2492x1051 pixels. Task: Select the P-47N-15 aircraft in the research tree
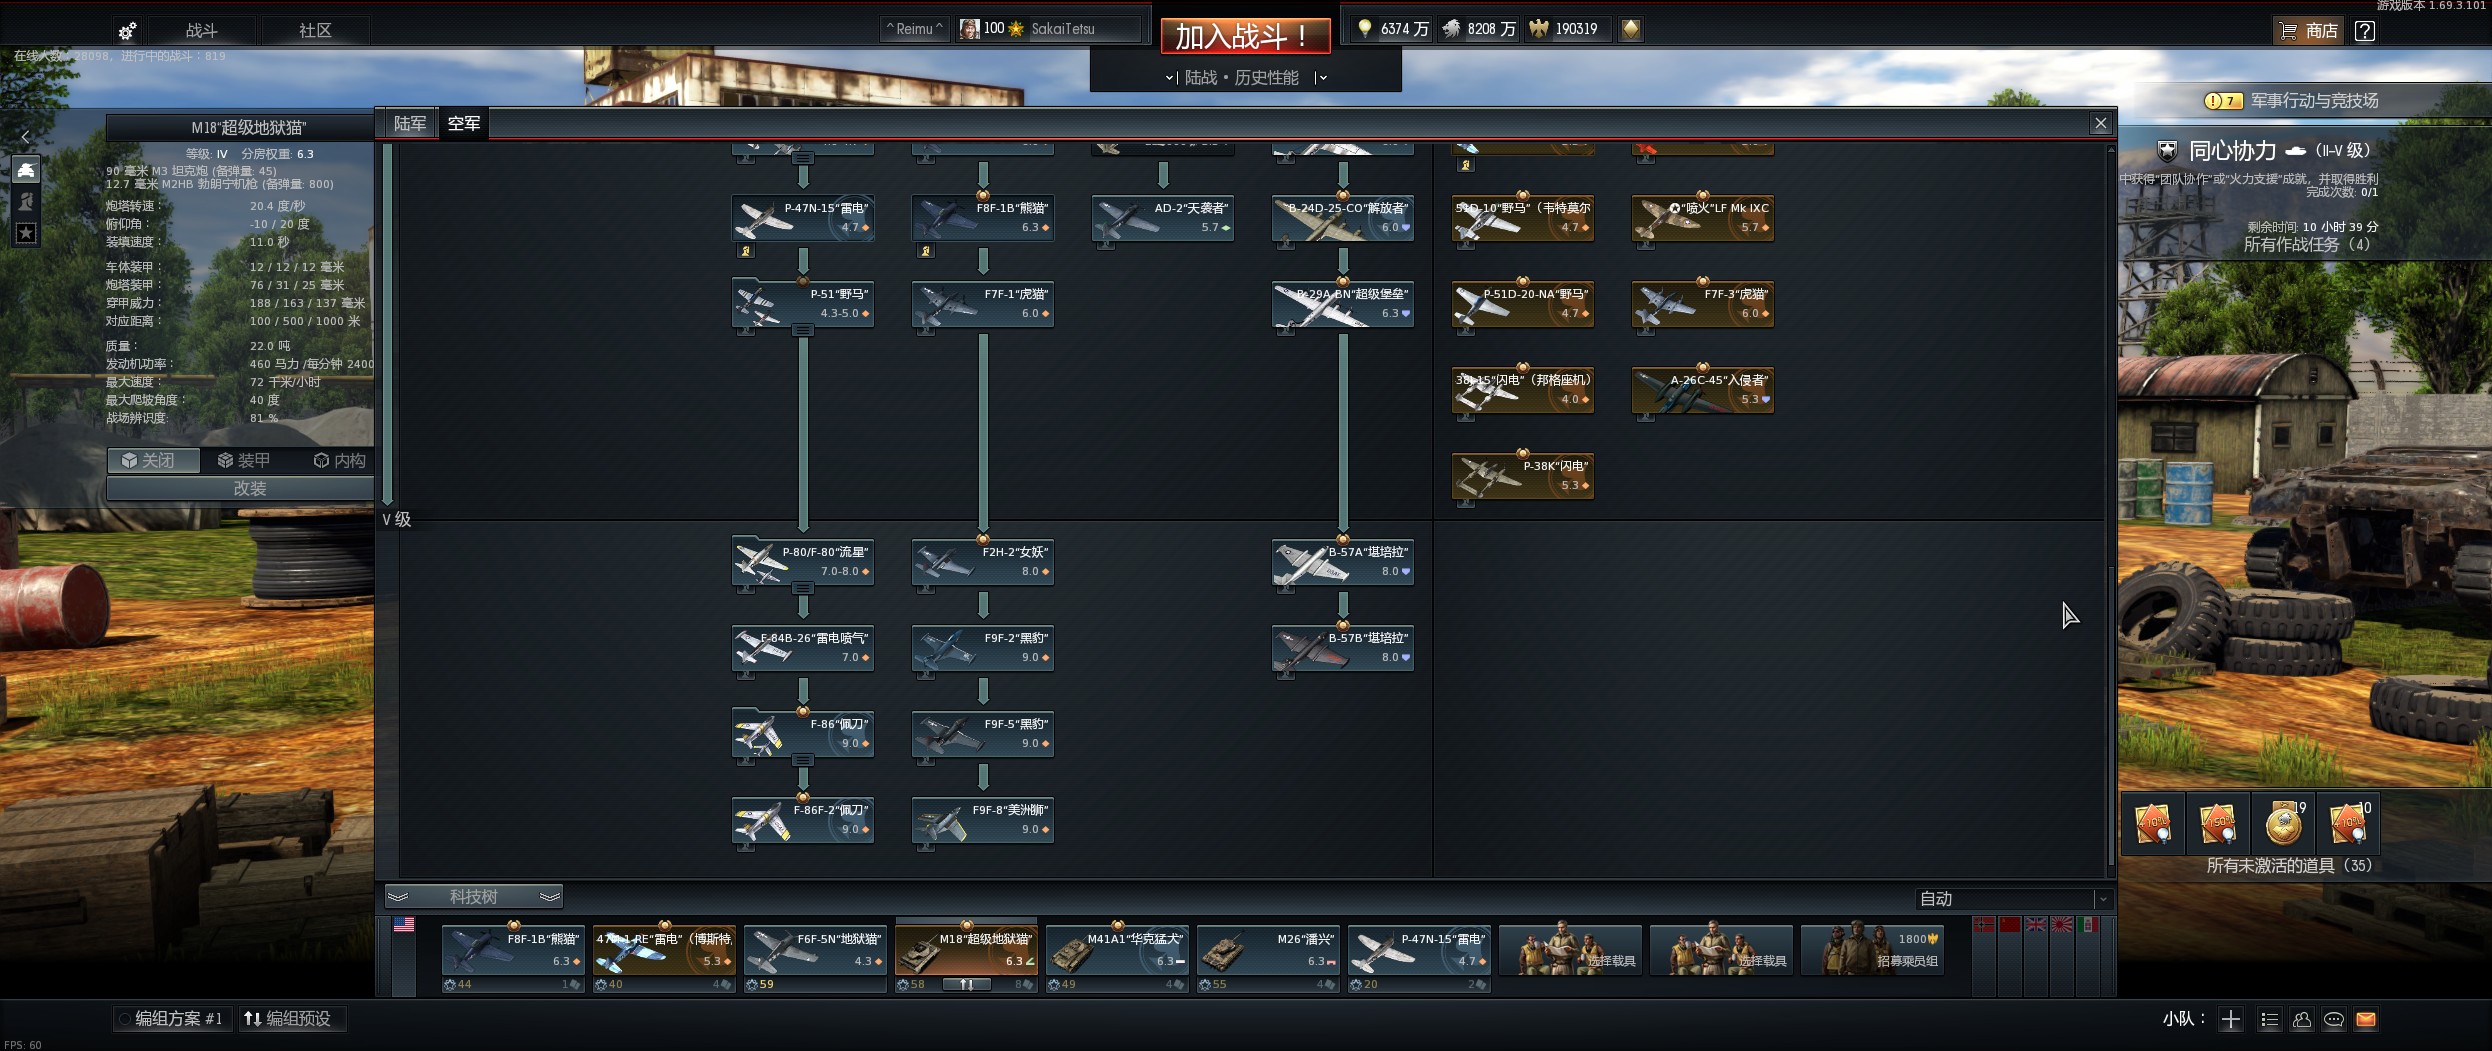pyautogui.click(x=803, y=218)
